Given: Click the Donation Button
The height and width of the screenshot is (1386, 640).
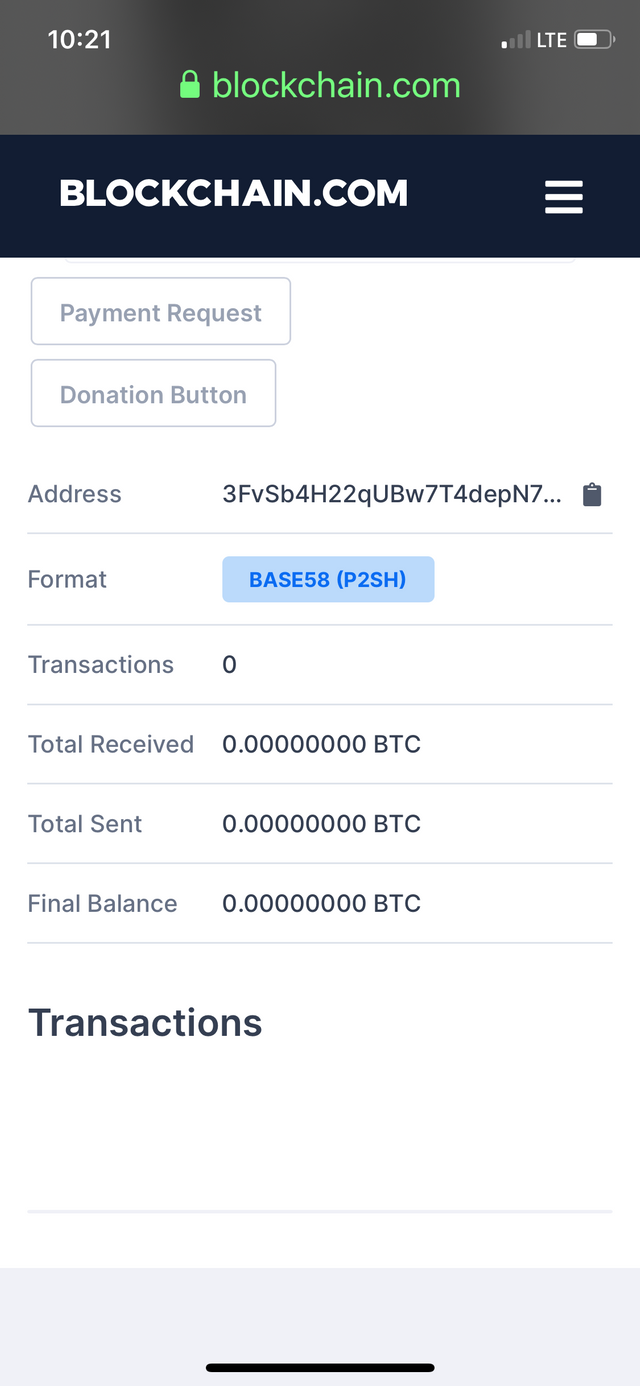Looking at the screenshot, I should point(153,394).
